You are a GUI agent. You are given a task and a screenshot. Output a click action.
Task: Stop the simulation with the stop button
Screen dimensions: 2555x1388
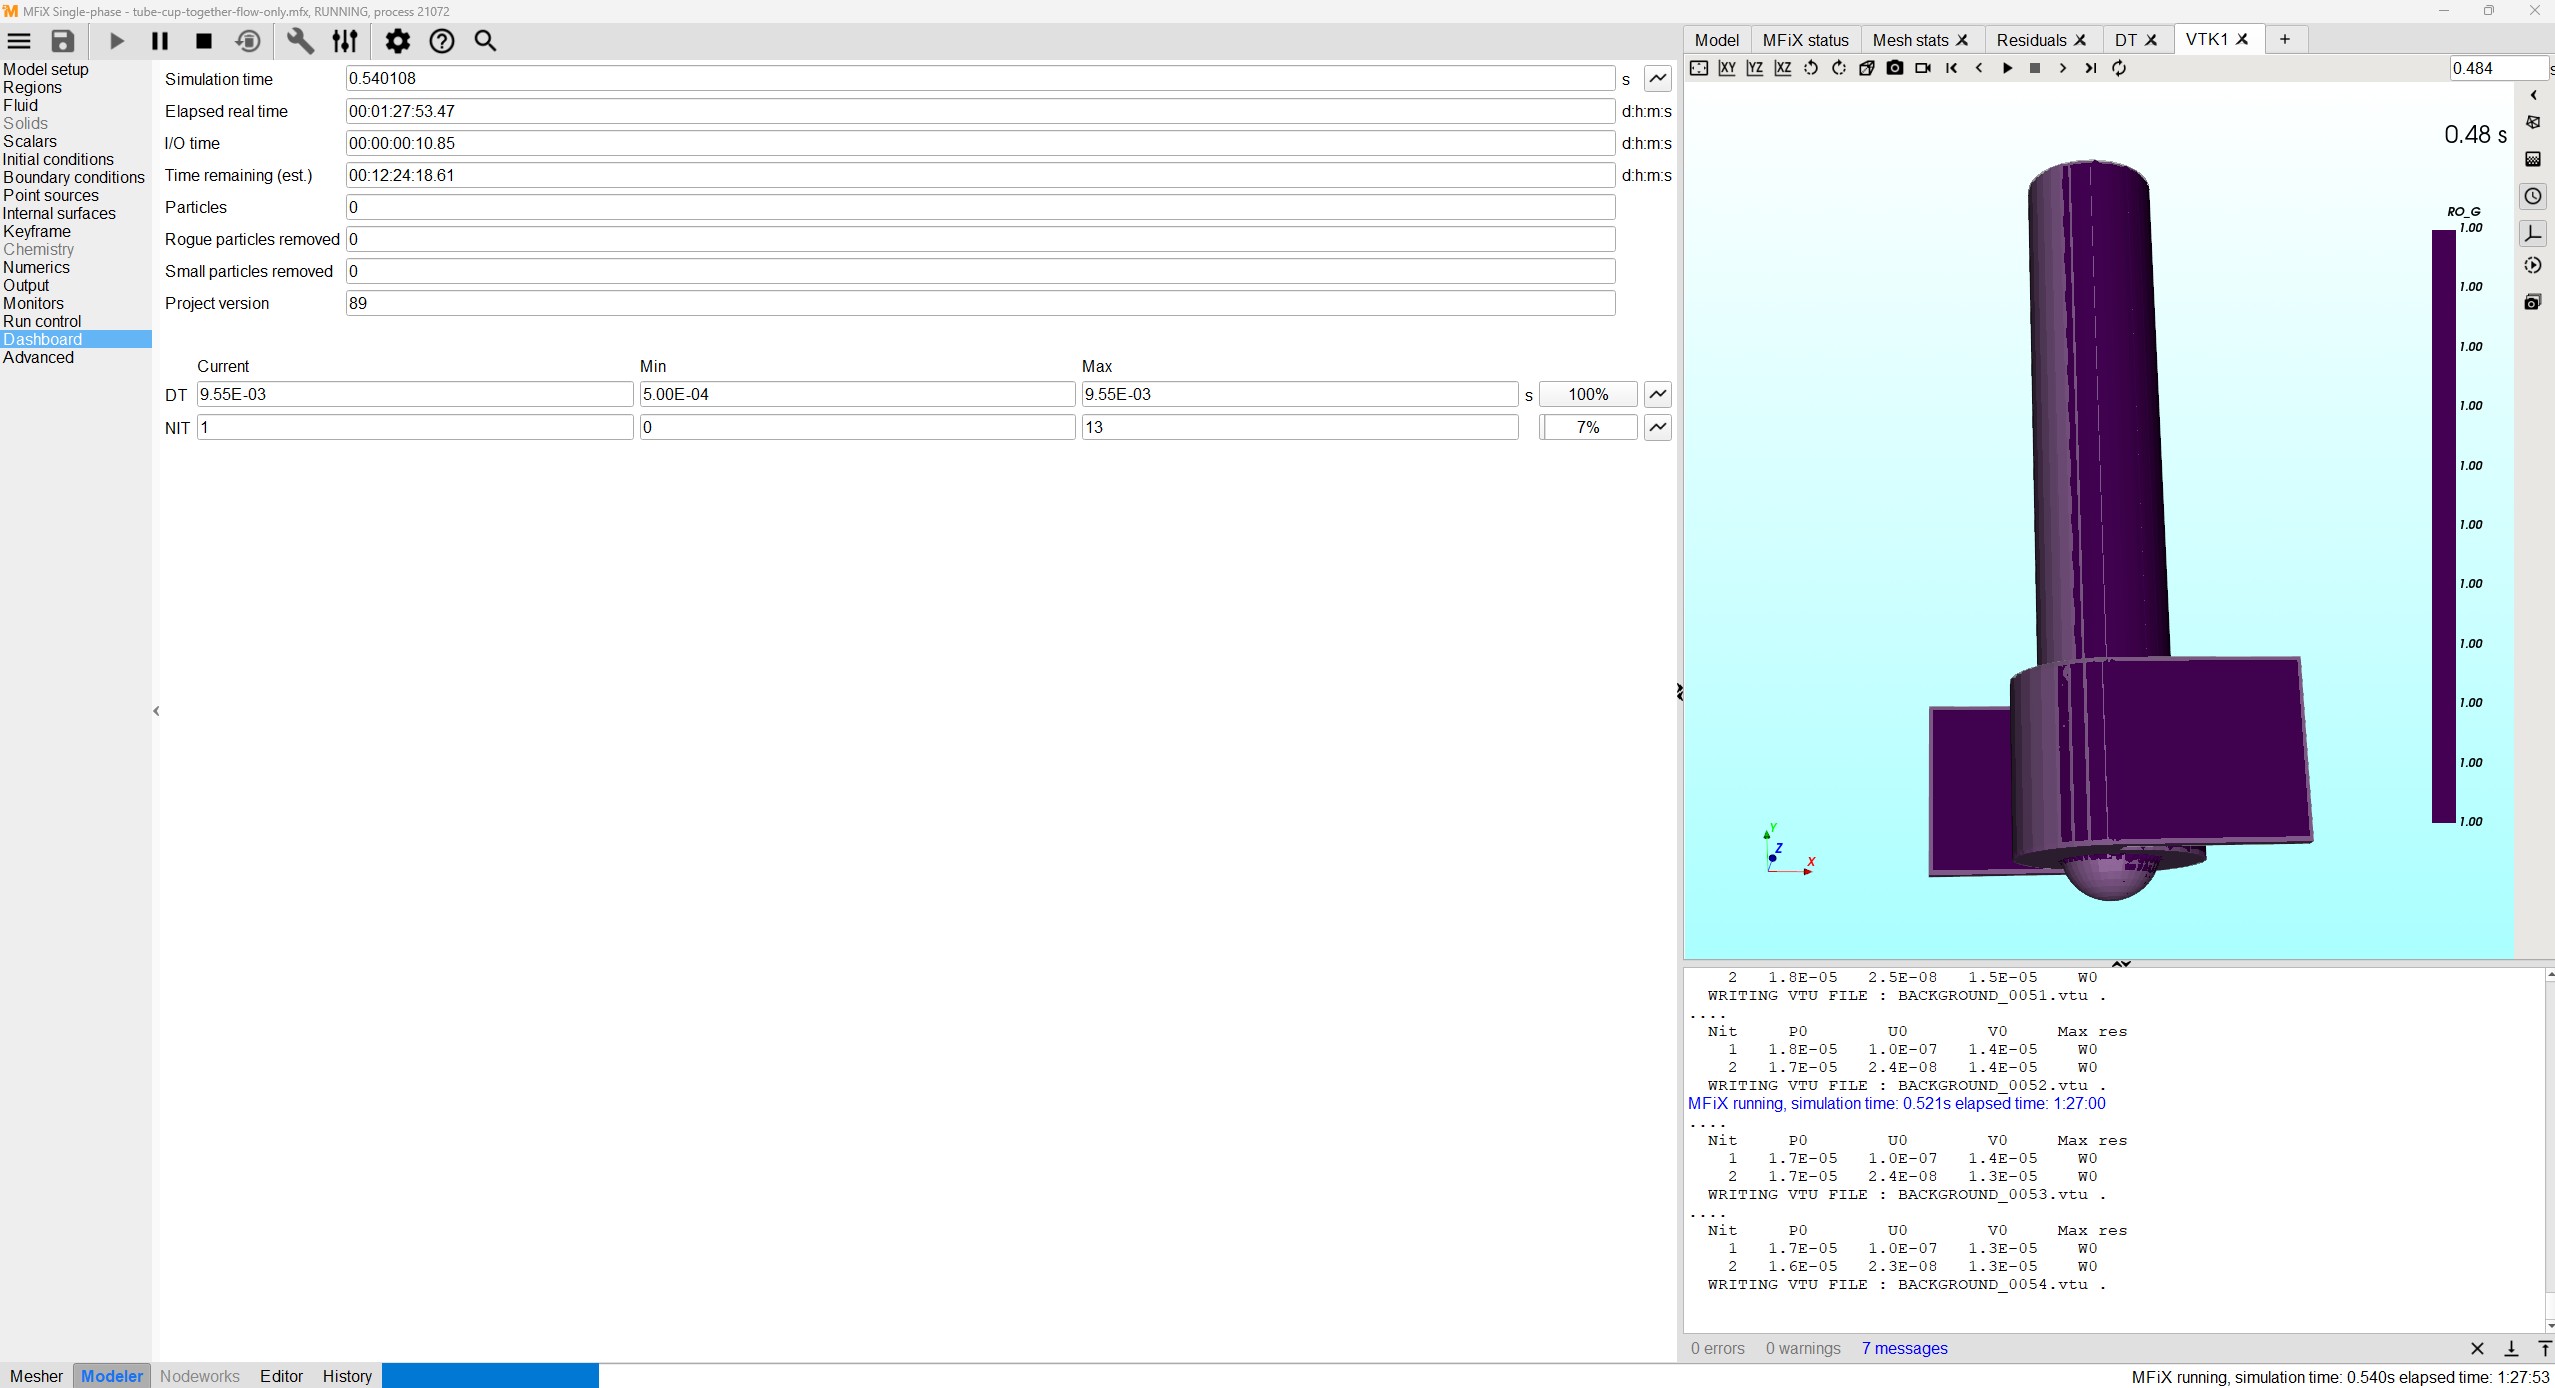click(x=204, y=41)
